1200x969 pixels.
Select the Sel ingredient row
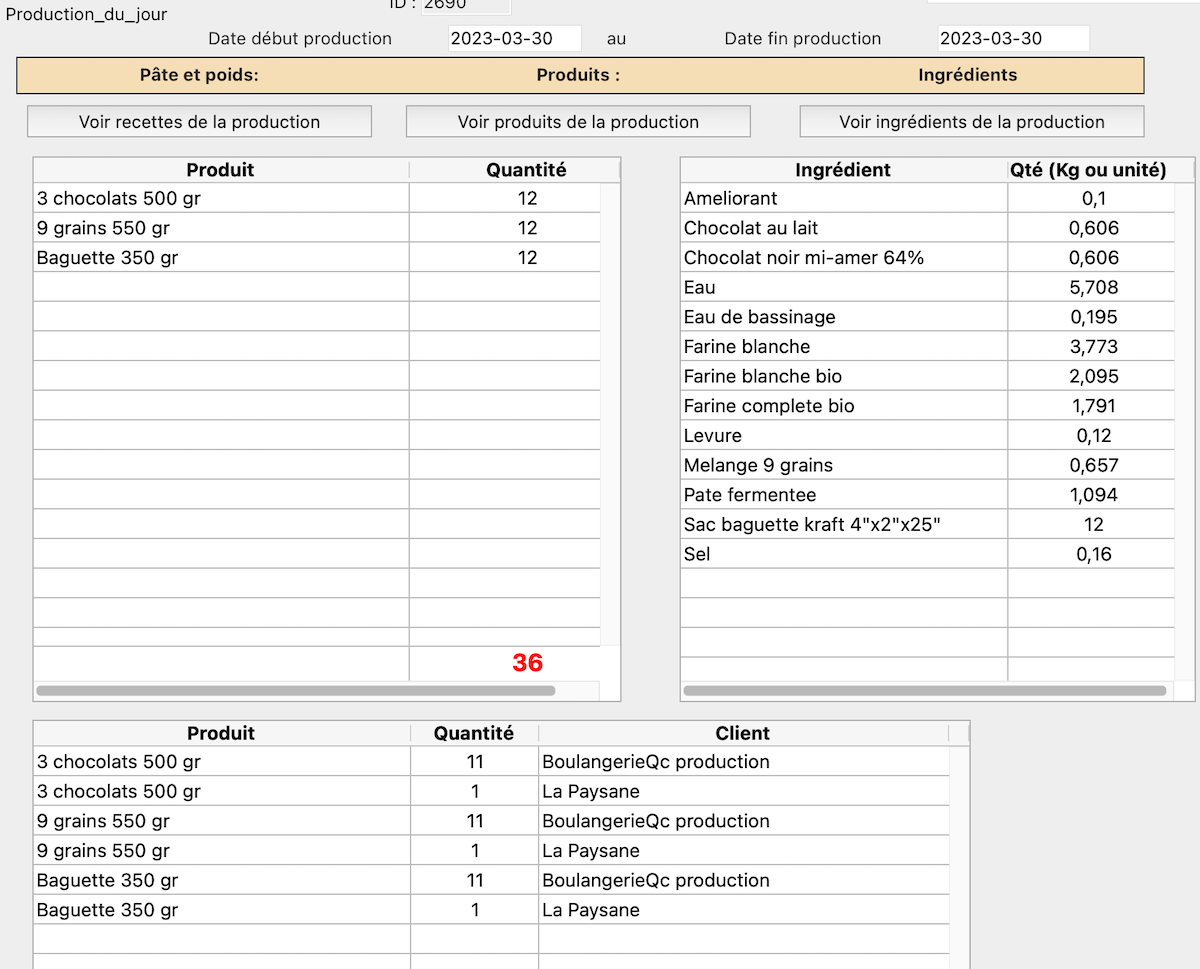[927, 554]
